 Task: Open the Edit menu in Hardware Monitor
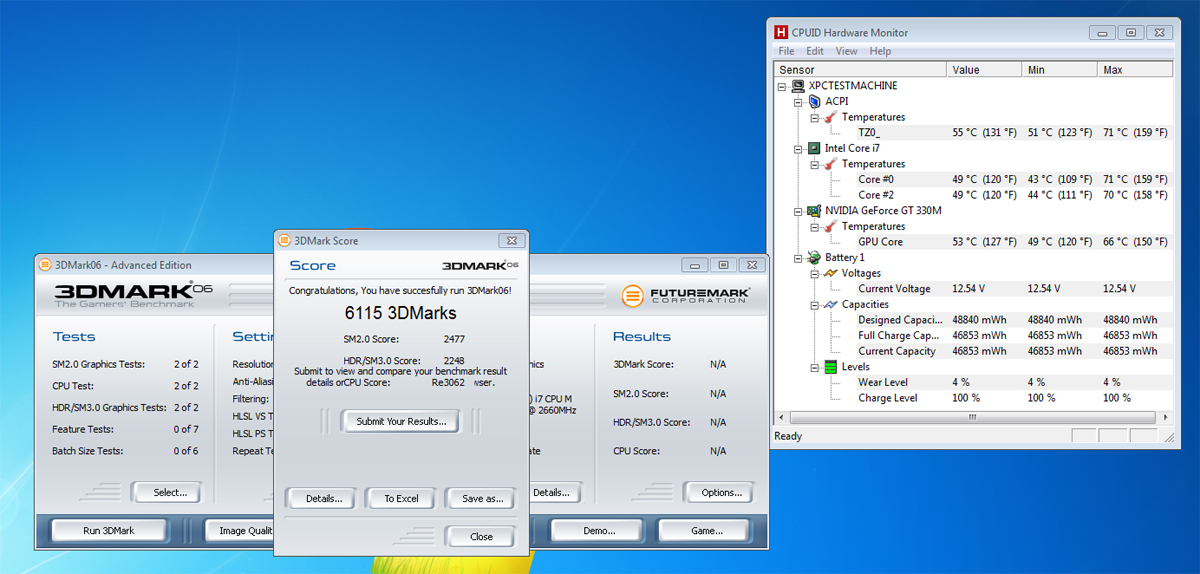(x=815, y=51)
